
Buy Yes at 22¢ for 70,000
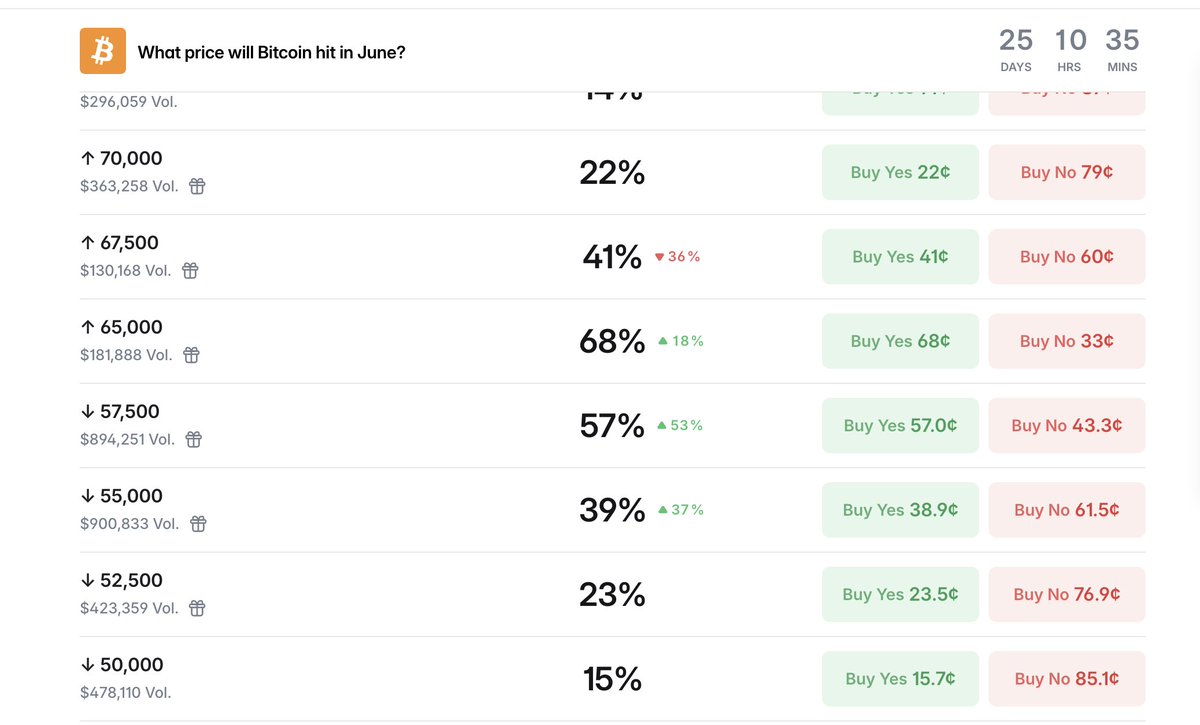[900, 172]
